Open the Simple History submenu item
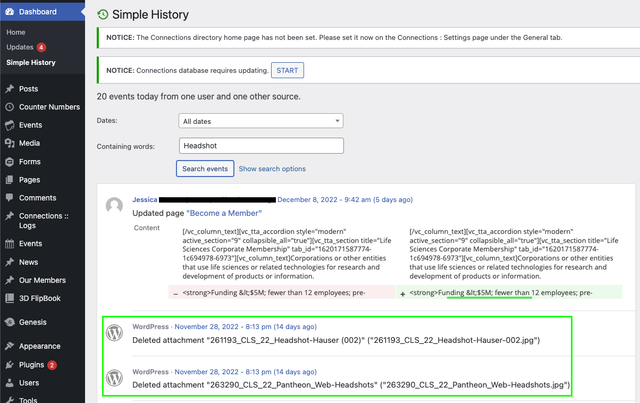This screenshot has height=403, width=640. click(x=31, y=62)
